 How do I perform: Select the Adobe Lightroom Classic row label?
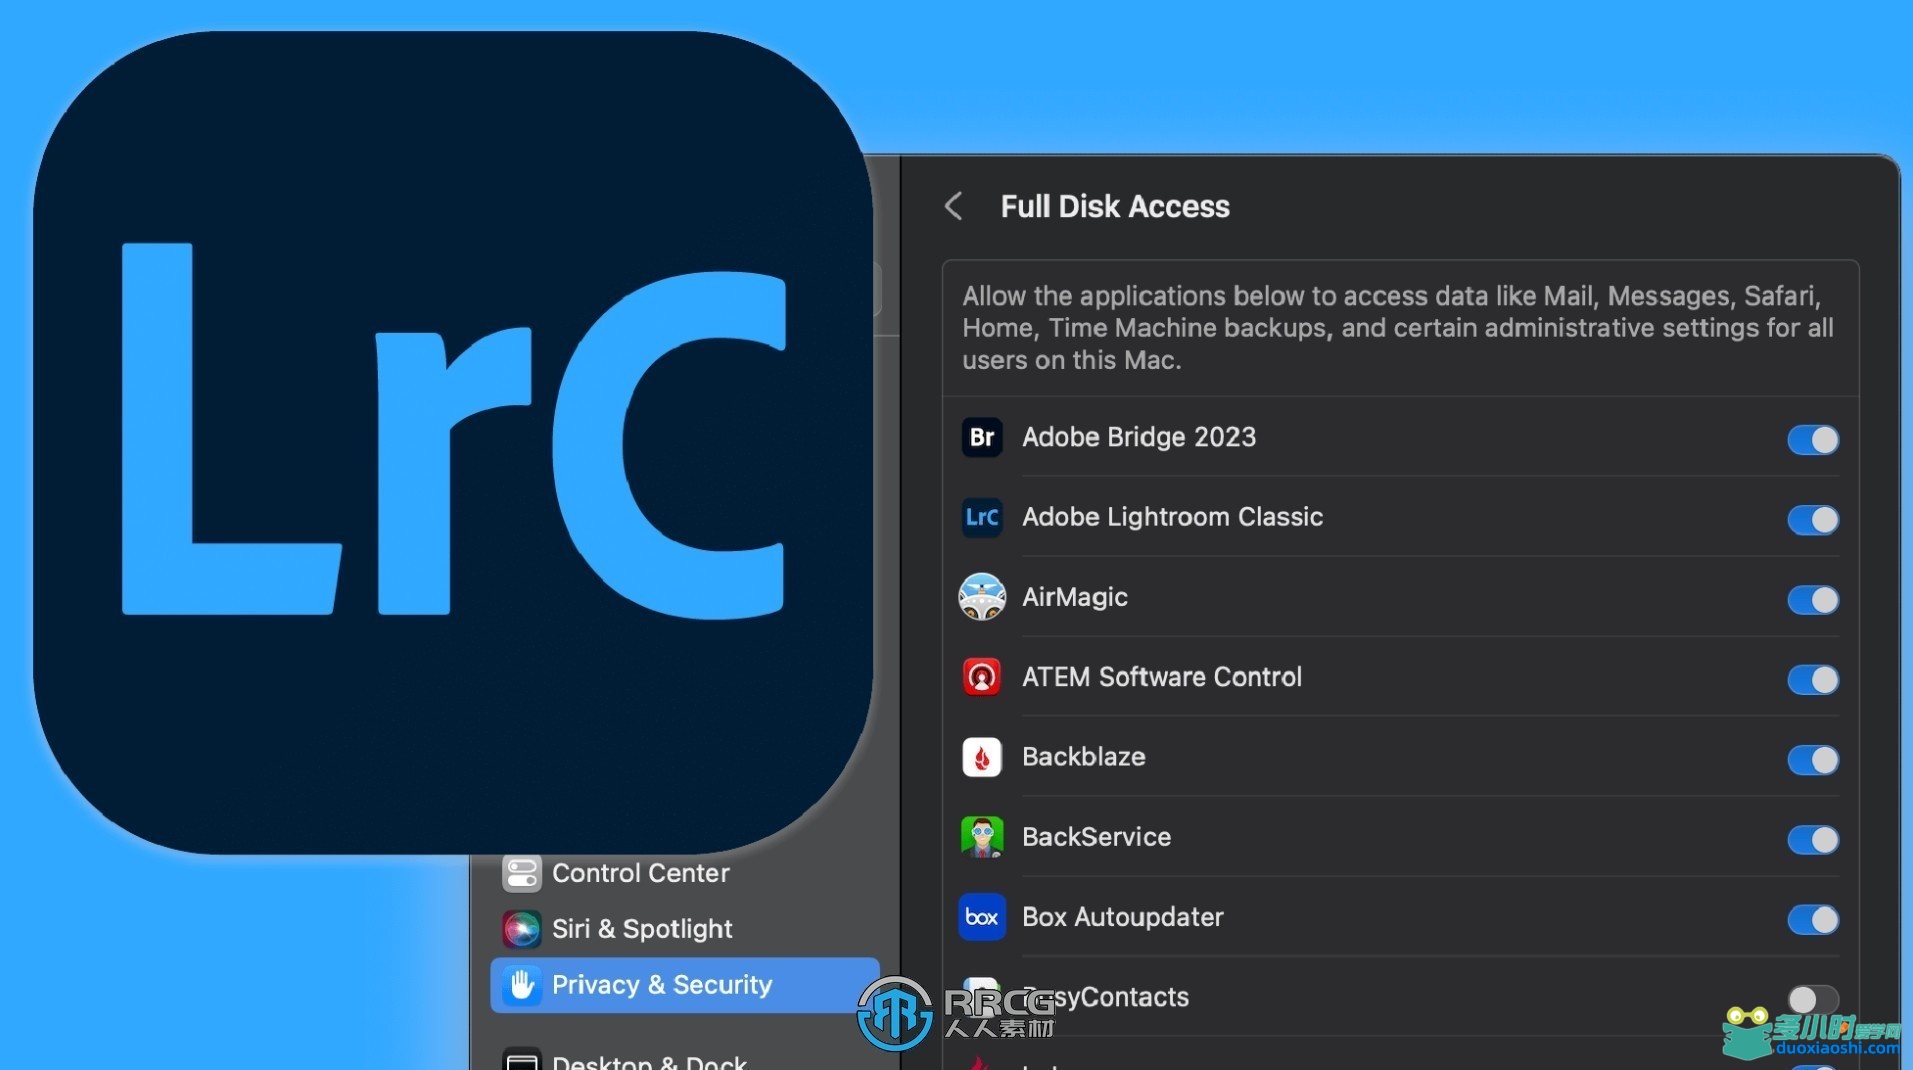1172,517
